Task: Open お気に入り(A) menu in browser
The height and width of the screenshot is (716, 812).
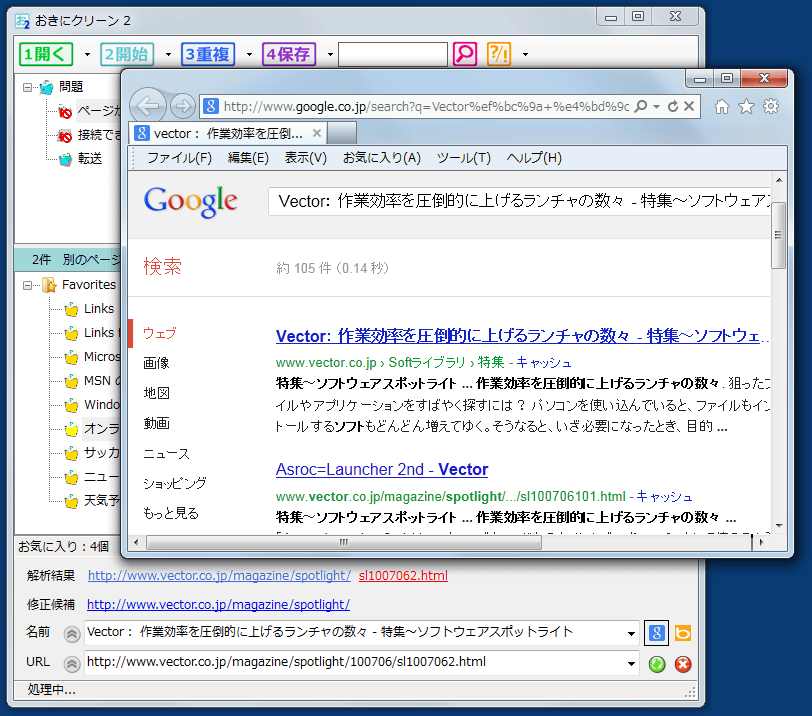Action: click(x=382, y=158)
